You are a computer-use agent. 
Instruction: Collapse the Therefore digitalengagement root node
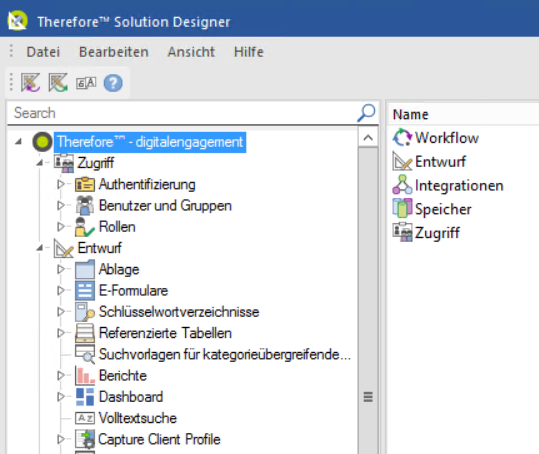(x=18, y=142)
